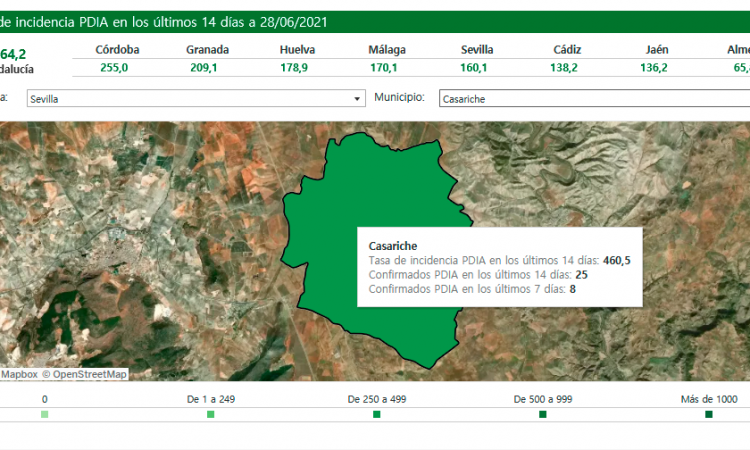The width and height of the screenshot is (750, 450).
Task: Select the Sevilla province header in table
Action: [477, 50]
